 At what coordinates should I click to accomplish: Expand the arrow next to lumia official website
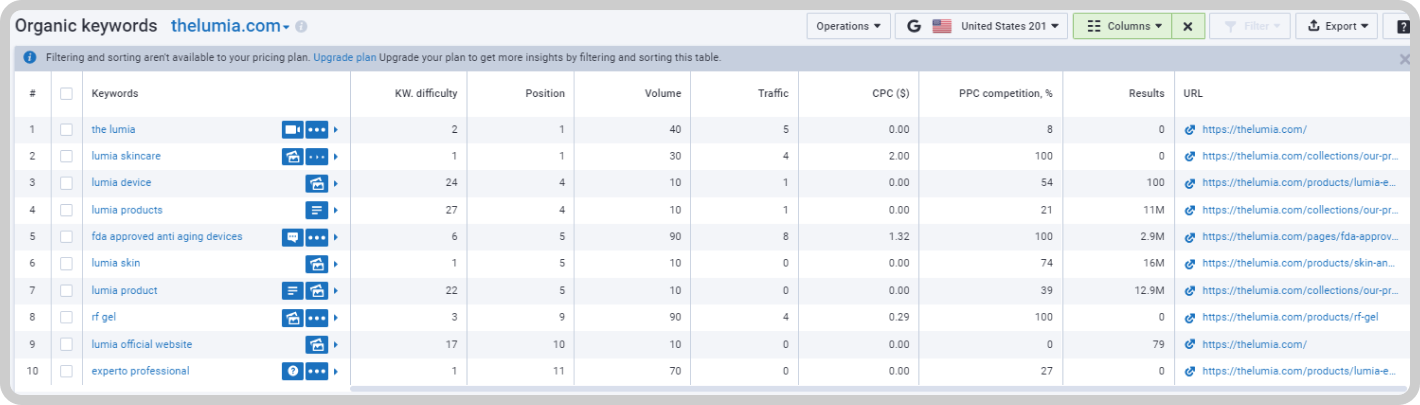336,345
